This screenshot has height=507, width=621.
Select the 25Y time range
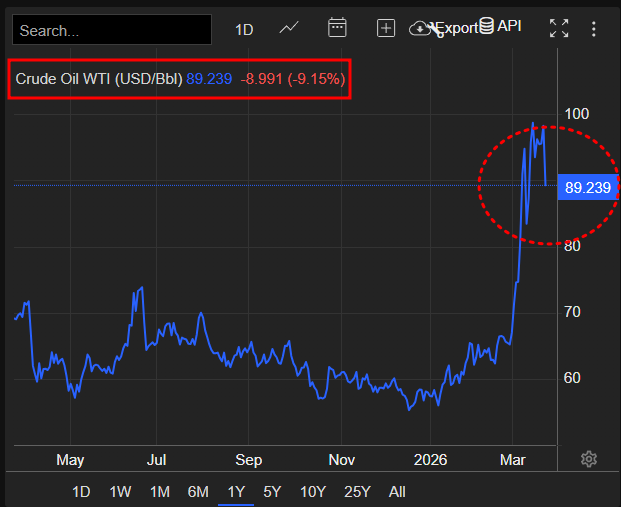[x=357, y=492]
